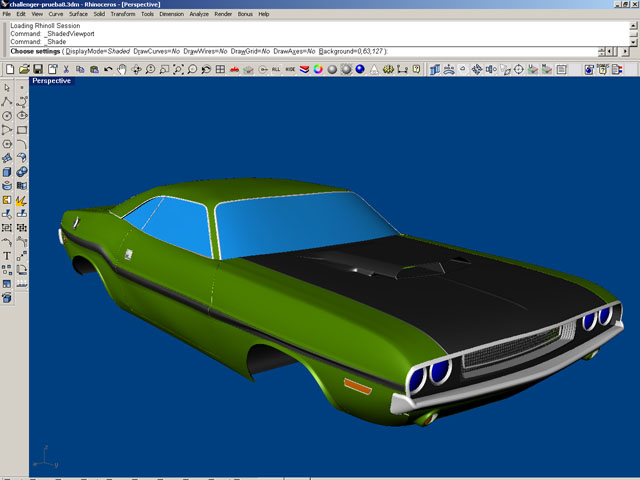Open the Transform menu
The height and width of the screenshot is (480, 640).
[123, 14]
